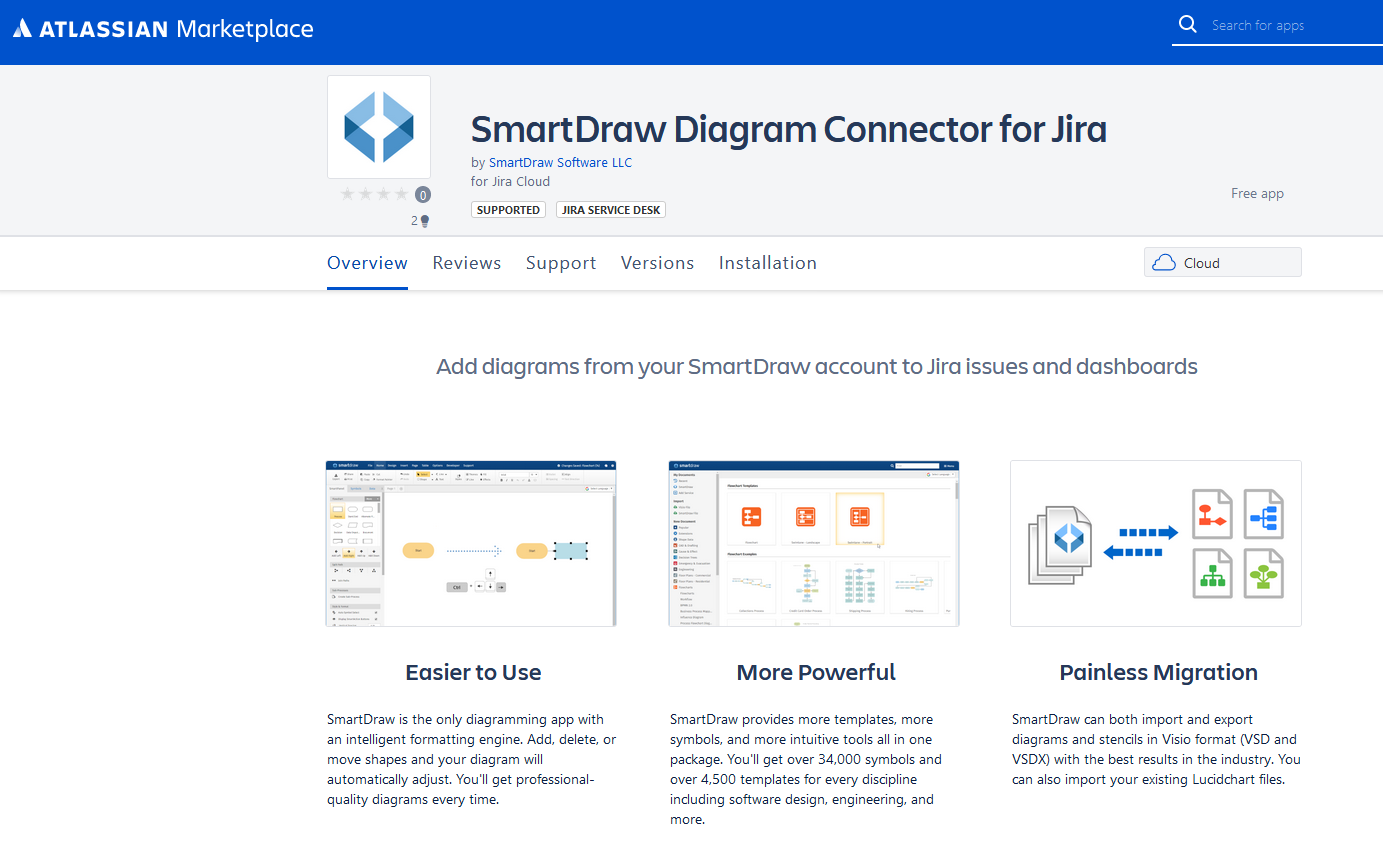Click the lightbulb icon under ratings

click(424, 221)
